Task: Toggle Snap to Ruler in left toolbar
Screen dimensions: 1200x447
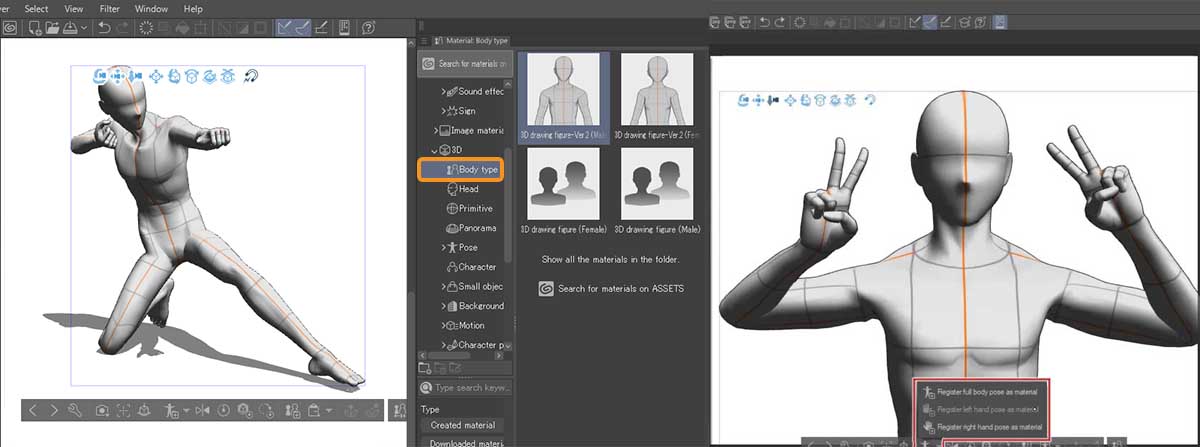Action: pos(285,28)
